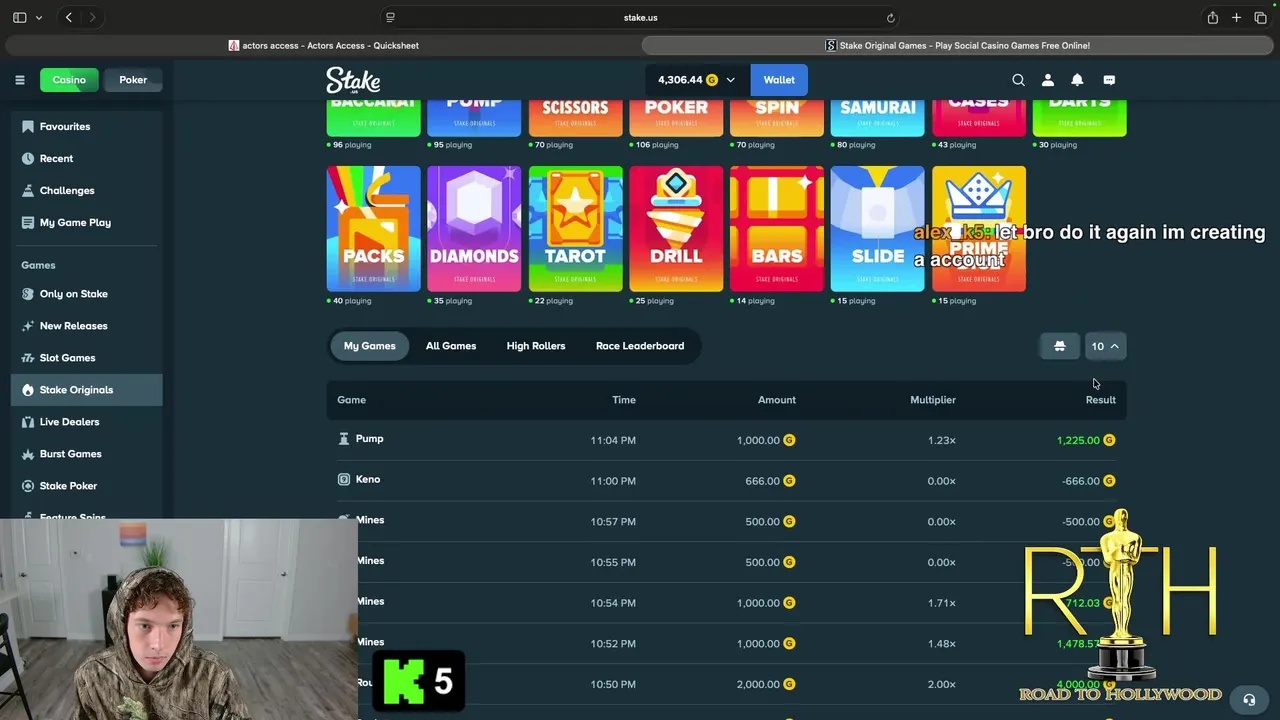Viewport: 1280px width, 720px height.
Task: Click the 11:04 PM time cell
Action: (613, 440)
